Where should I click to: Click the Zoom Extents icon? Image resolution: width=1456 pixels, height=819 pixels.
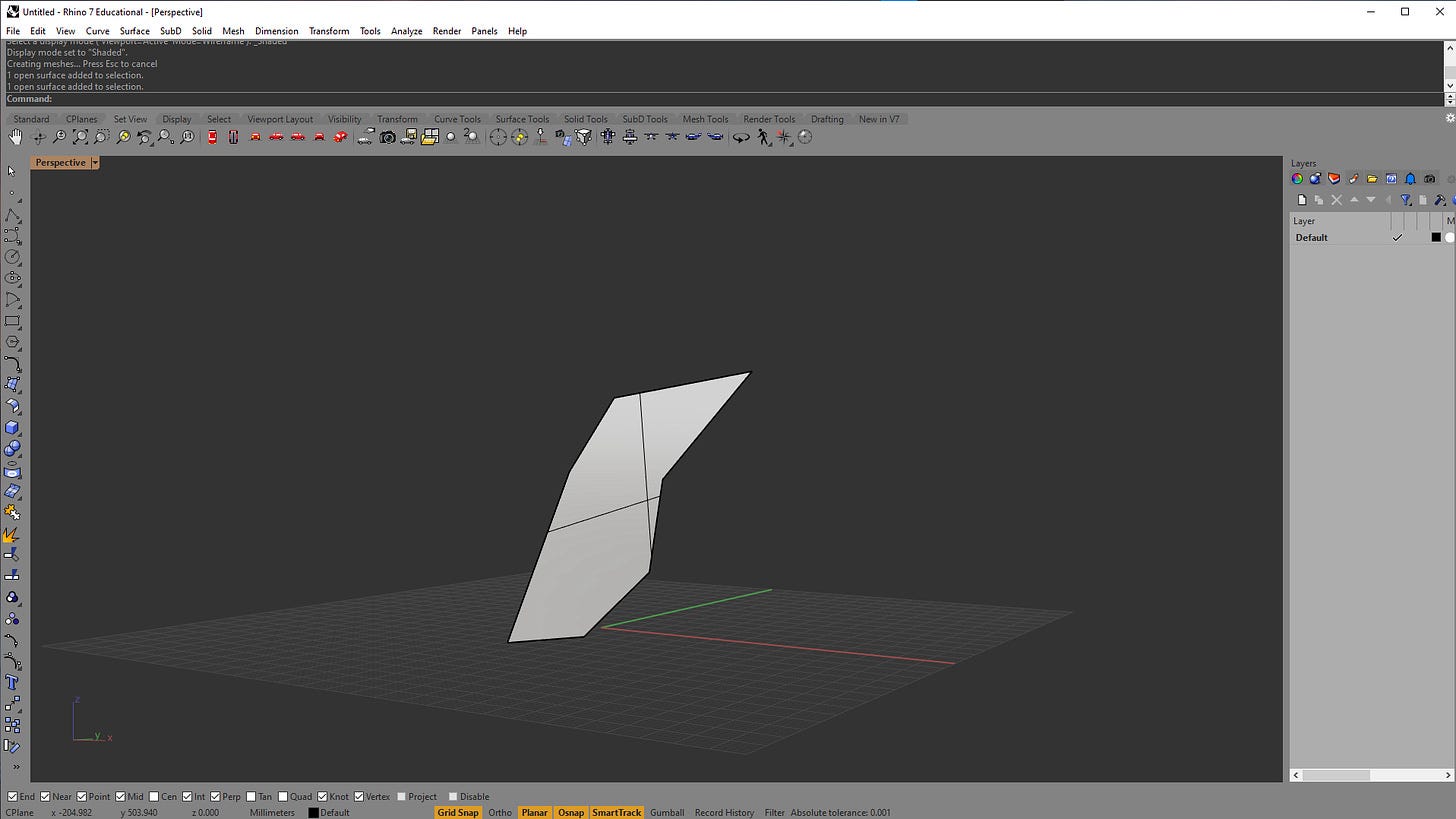81,137
